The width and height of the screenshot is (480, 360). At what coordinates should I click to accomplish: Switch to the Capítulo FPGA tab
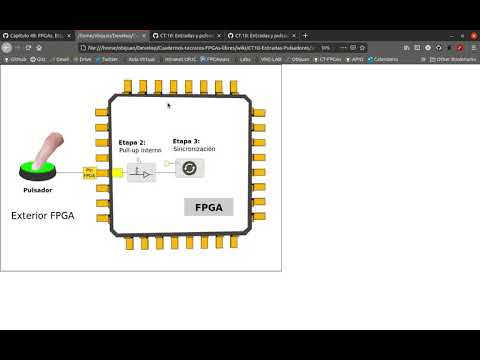click(x=37, y=36)
